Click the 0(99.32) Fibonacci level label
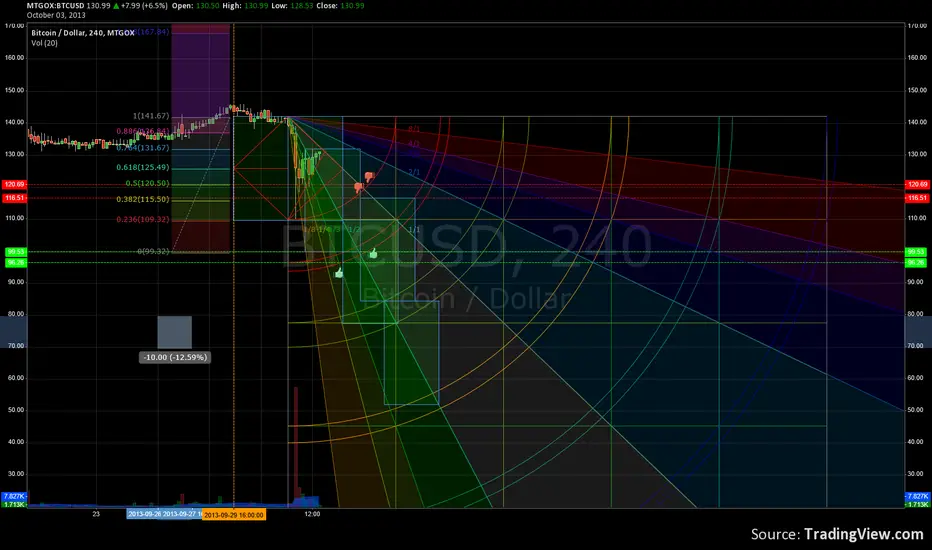The height and width of the screenshot is (550, 932). tap(153, 251)
